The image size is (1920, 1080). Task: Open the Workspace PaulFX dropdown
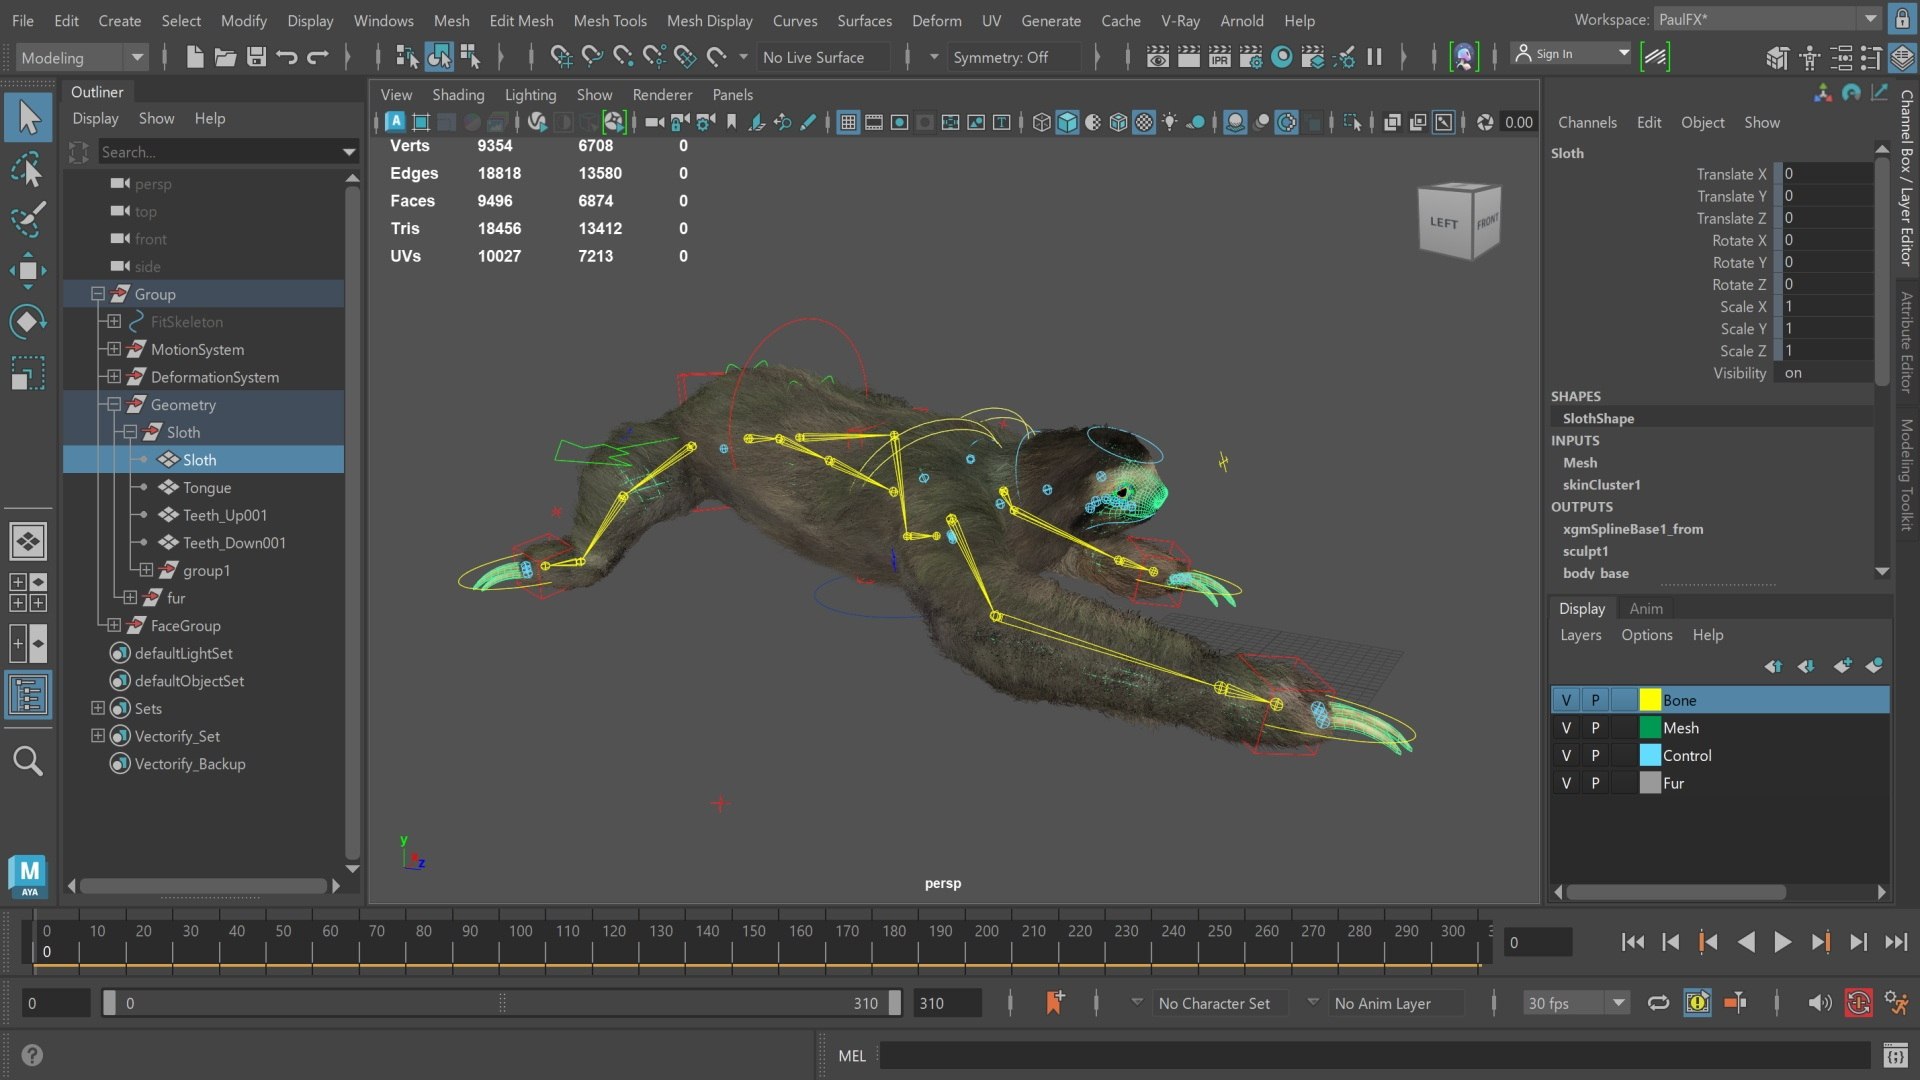click(x=1768, y=19)
